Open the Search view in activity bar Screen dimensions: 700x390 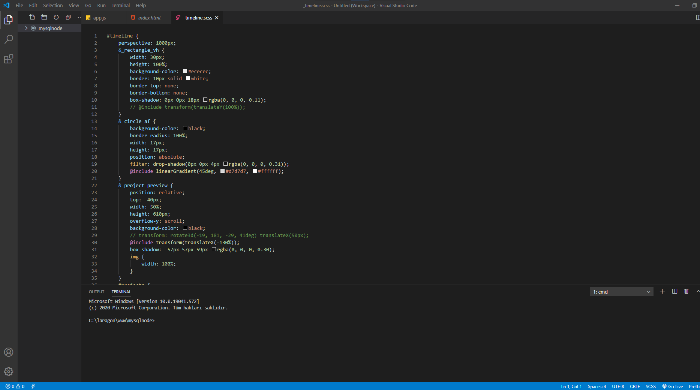[8, 39]
